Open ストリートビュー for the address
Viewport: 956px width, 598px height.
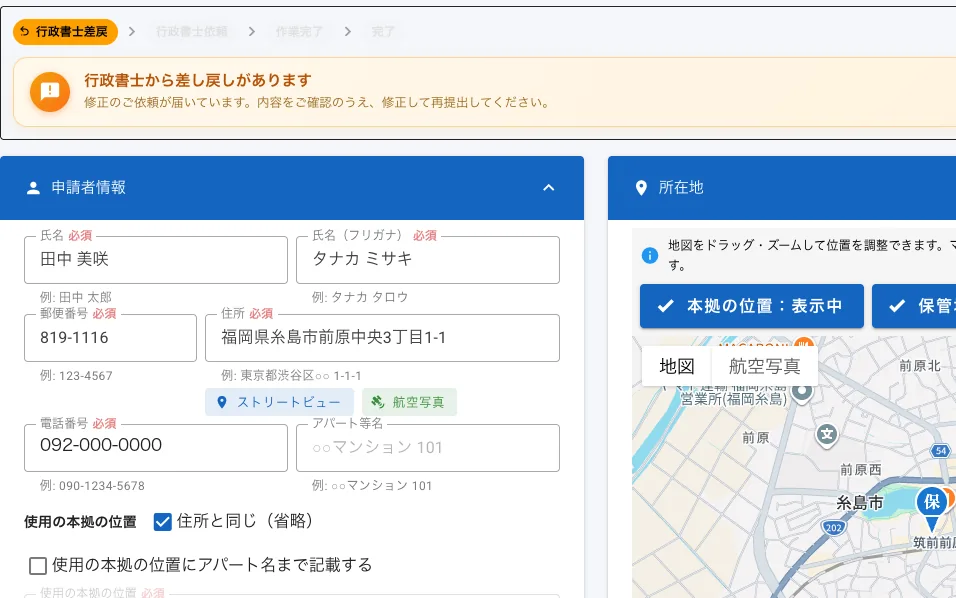click(x=279, y=402)
